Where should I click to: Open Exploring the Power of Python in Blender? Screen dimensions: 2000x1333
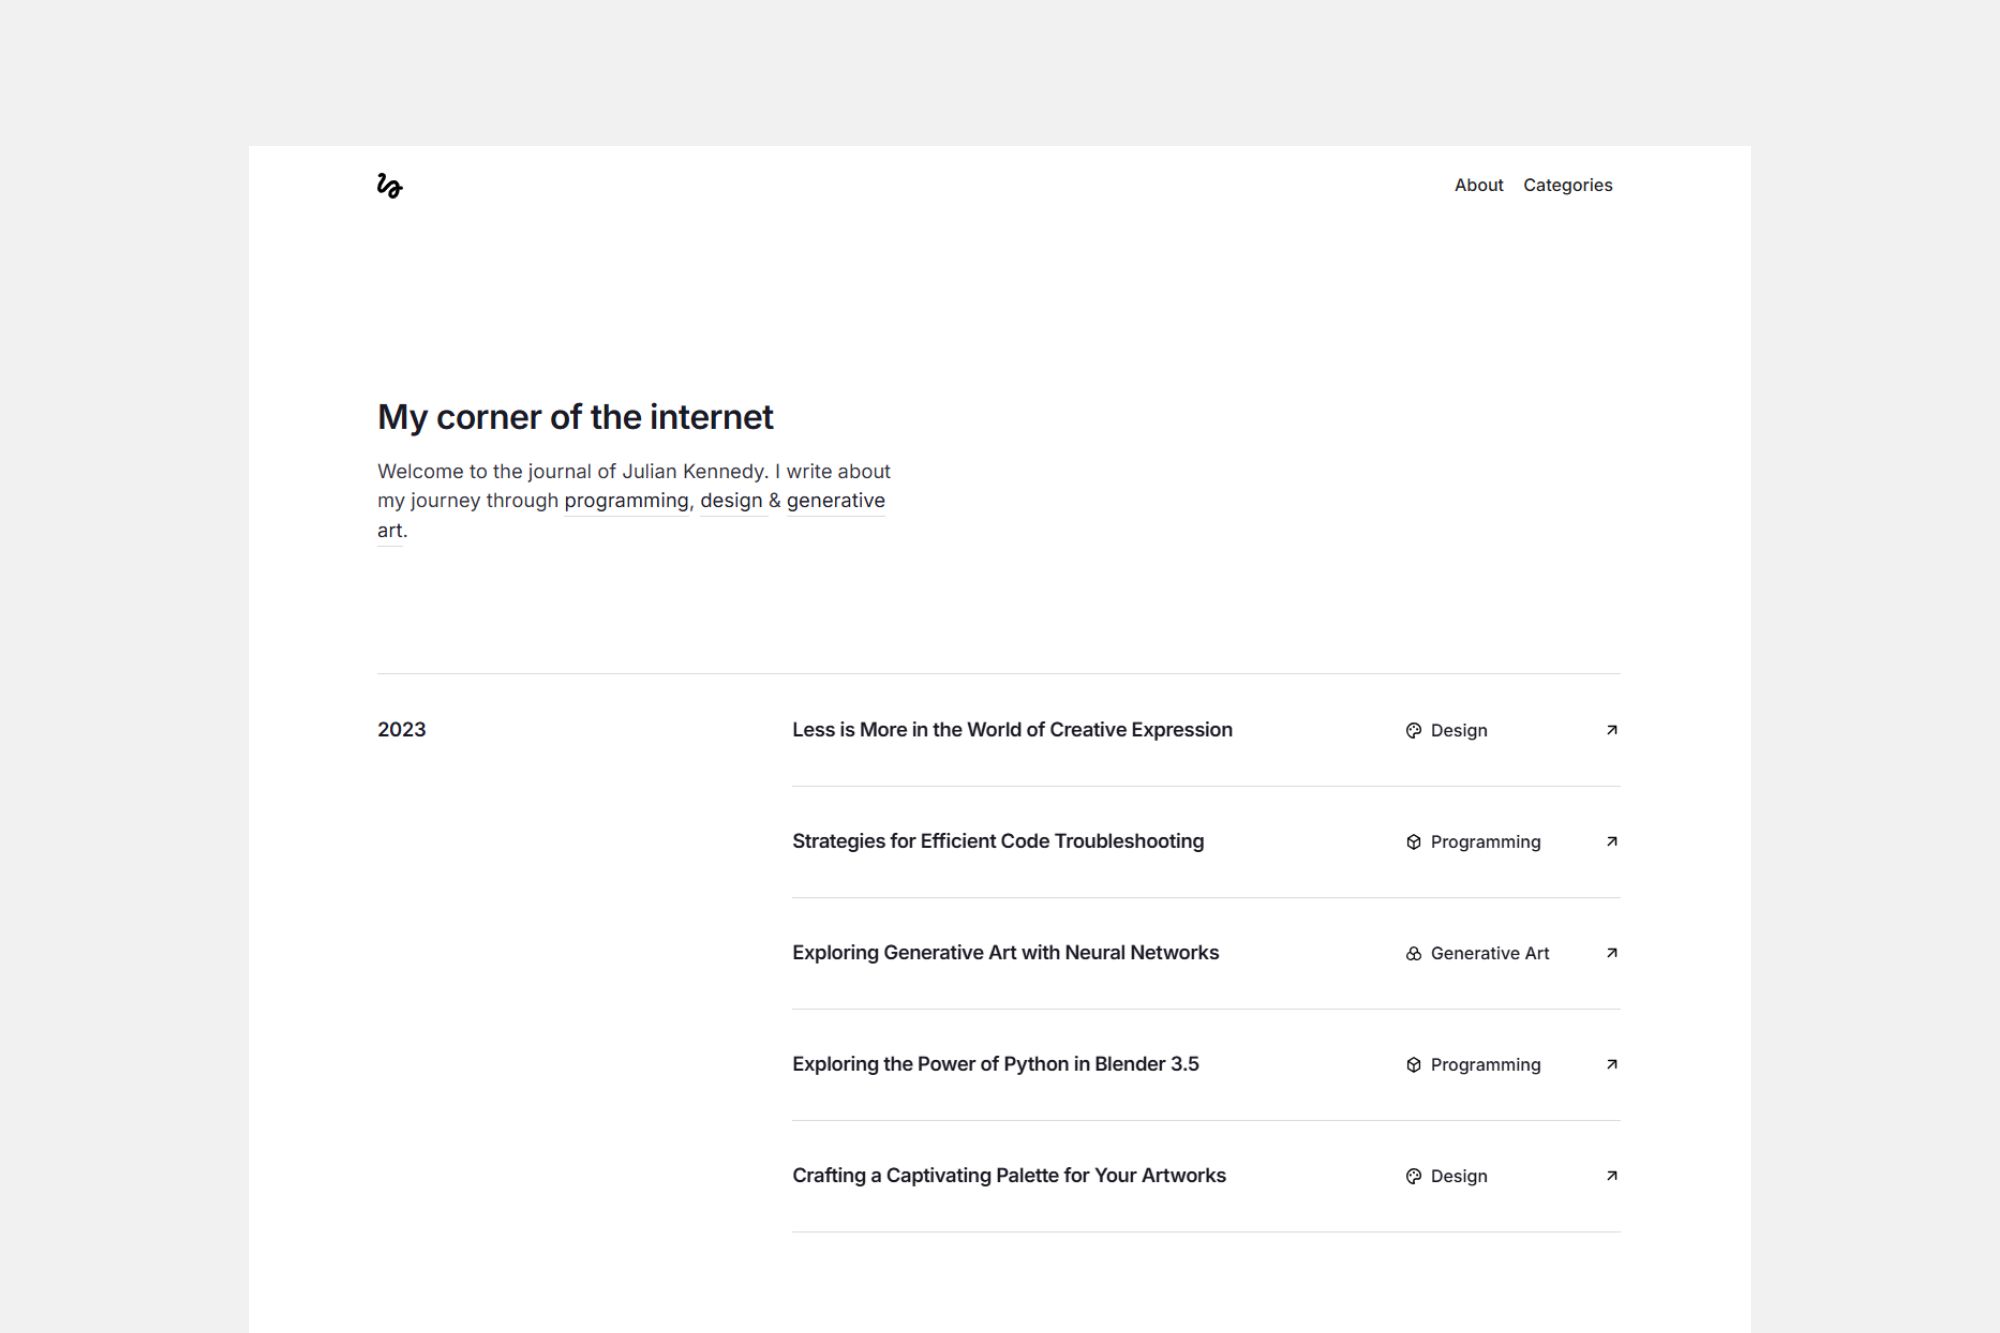tap(995, 1064)
